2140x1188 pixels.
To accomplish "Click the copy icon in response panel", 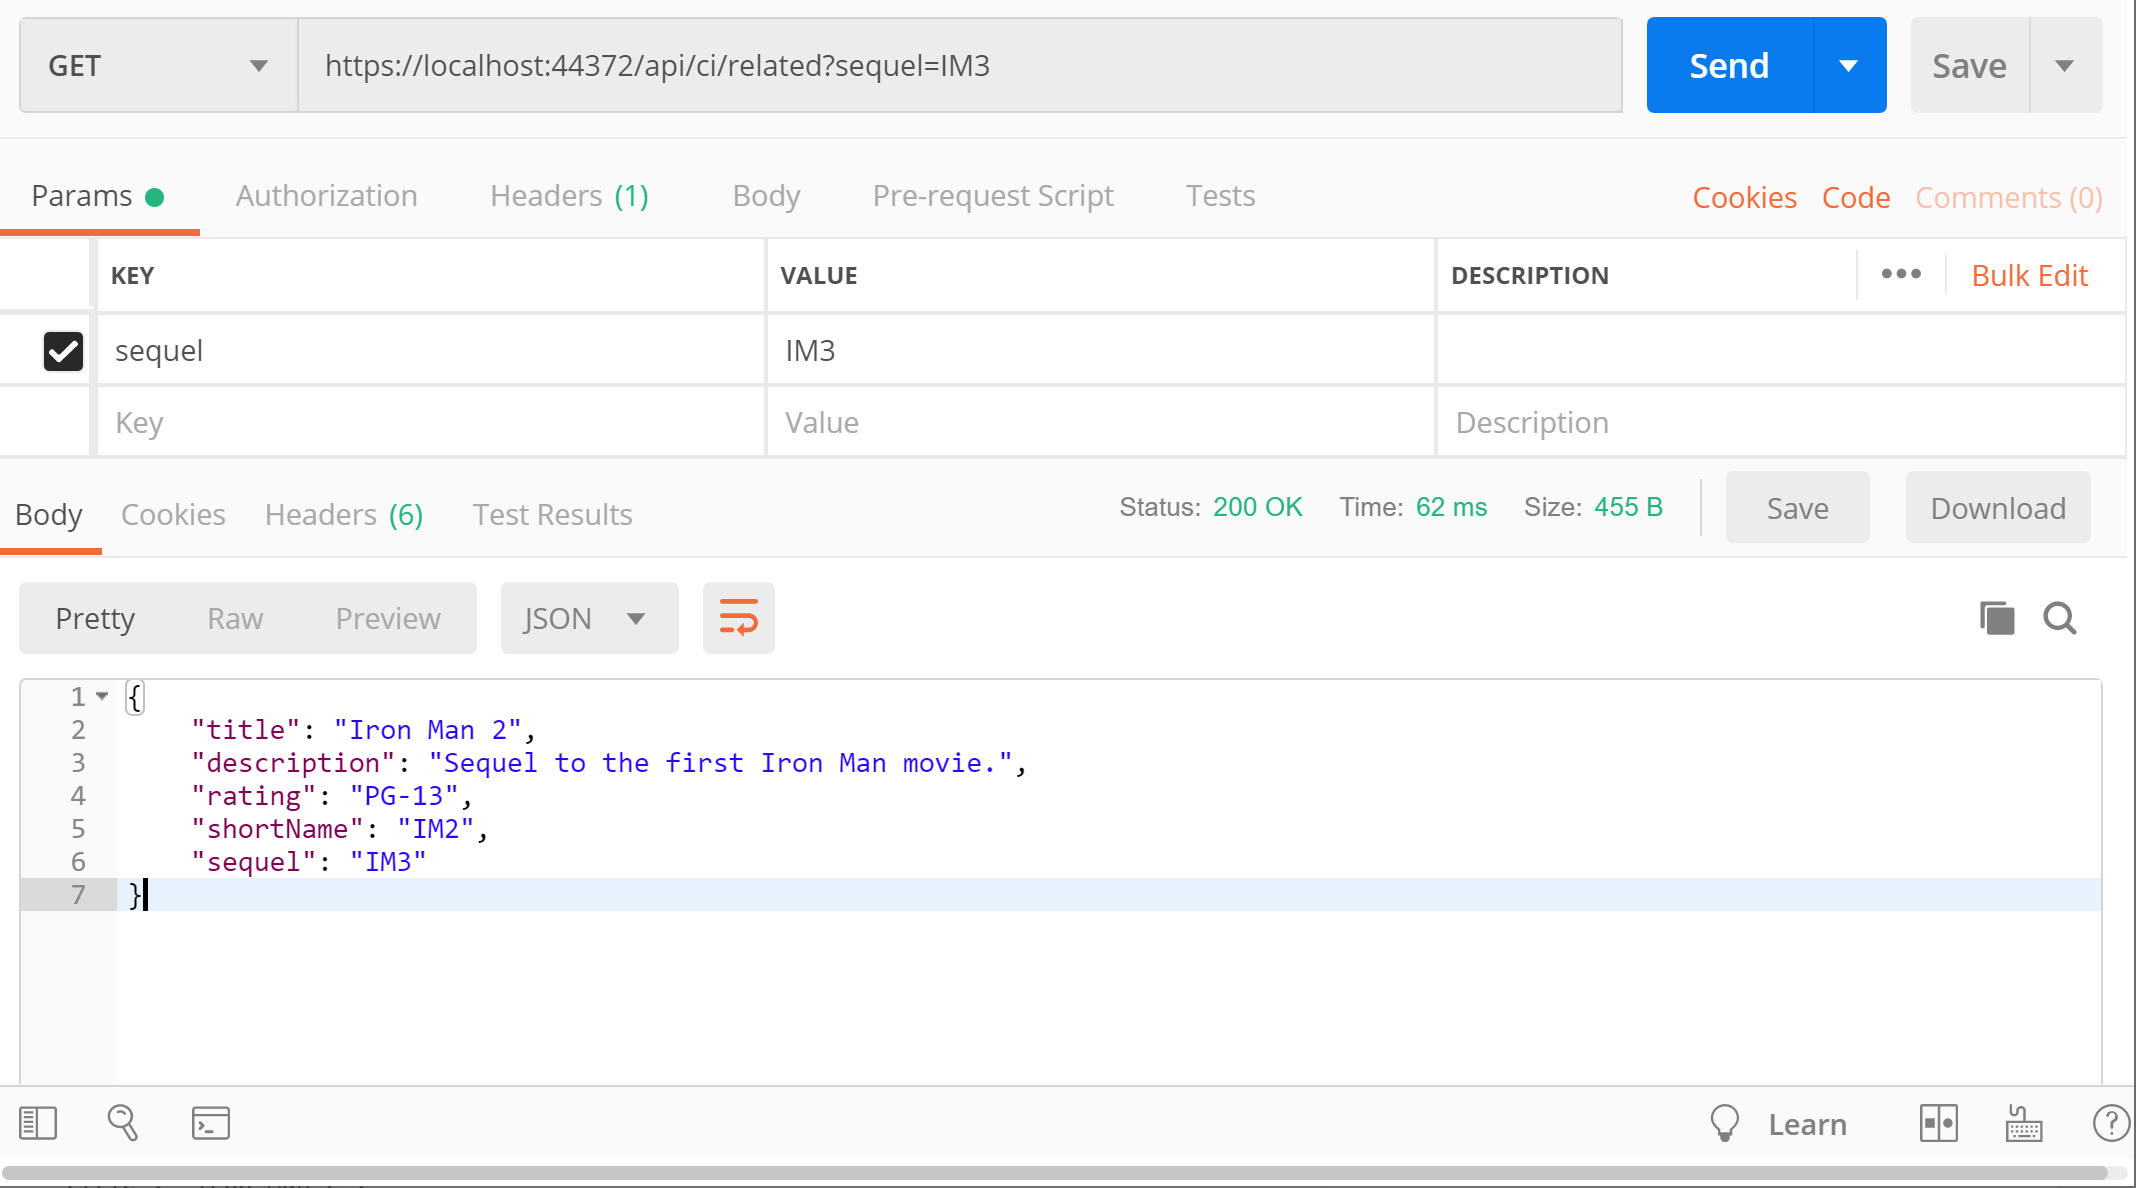I will [x=1995, y=616].
